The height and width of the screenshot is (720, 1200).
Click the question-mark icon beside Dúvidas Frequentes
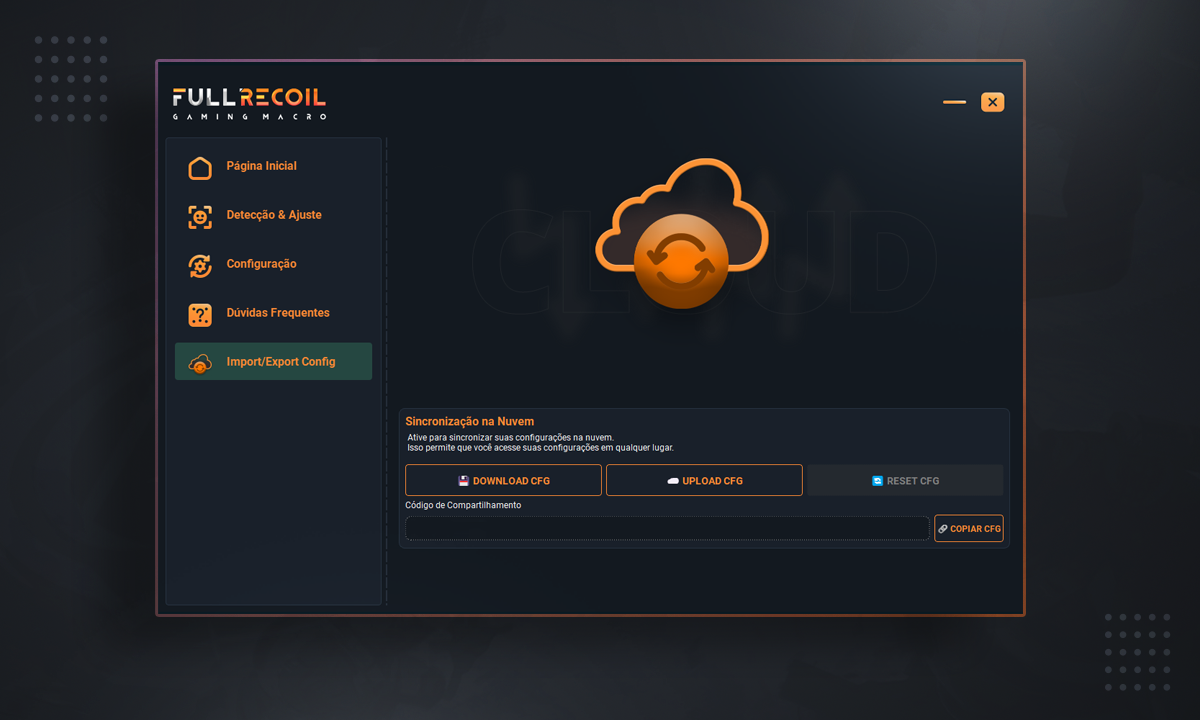coord(200,314)
